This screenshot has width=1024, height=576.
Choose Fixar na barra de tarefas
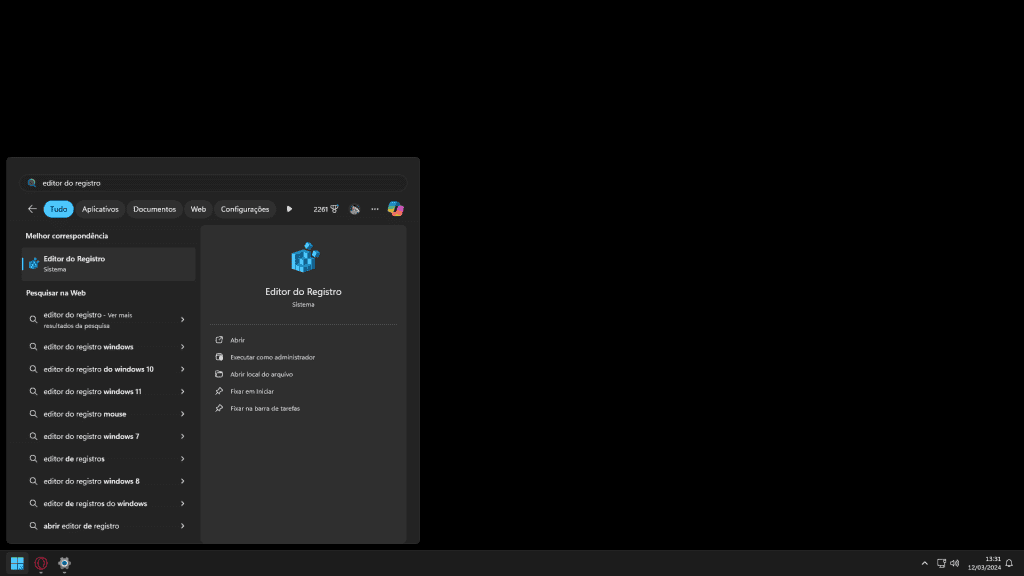coord(265,408)
